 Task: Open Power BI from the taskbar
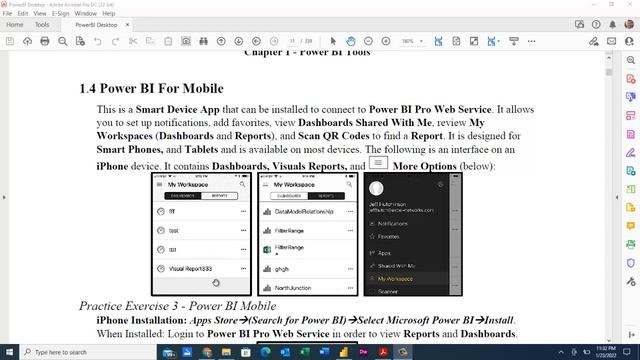click(x=344, y=352)
